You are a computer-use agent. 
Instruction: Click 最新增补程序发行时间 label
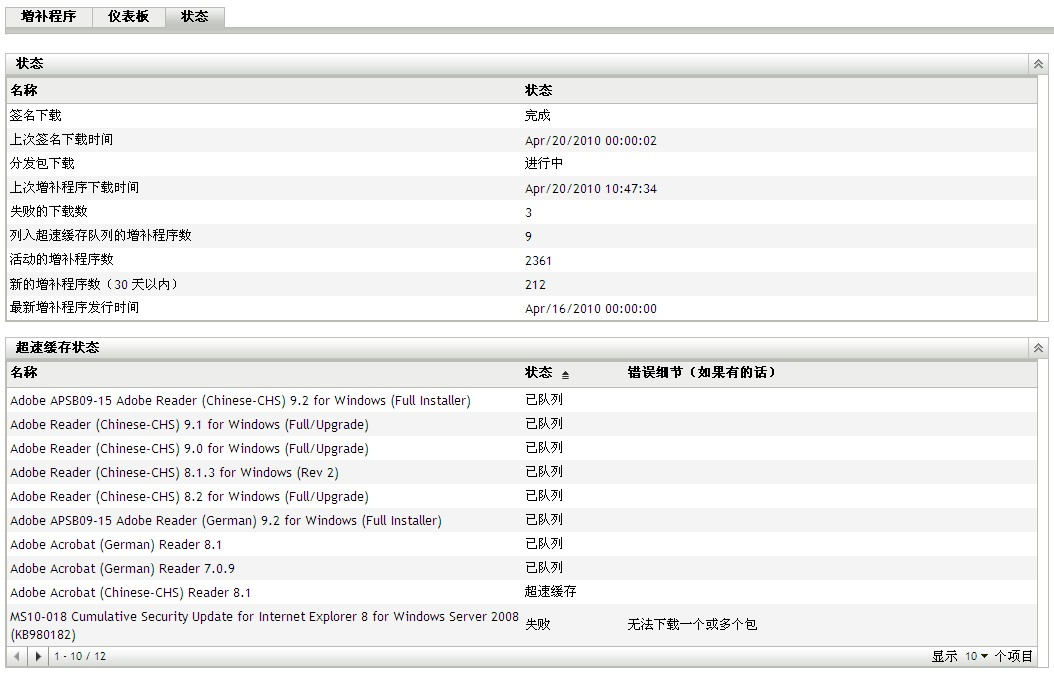74,308
